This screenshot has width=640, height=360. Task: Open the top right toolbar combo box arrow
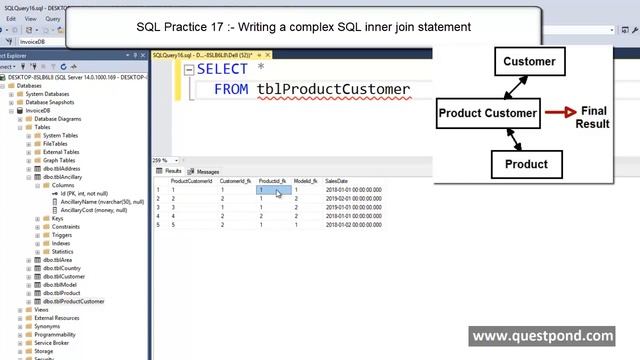click(611, 30)
